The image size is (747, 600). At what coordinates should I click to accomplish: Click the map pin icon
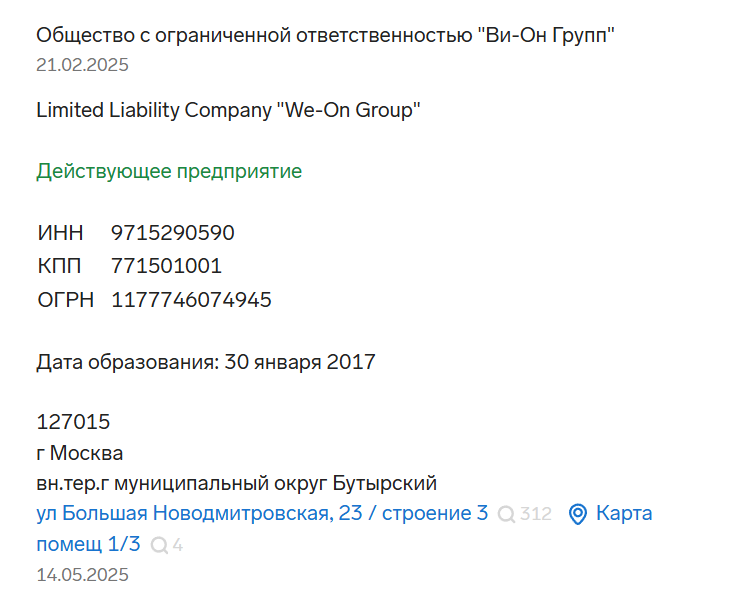578,514
